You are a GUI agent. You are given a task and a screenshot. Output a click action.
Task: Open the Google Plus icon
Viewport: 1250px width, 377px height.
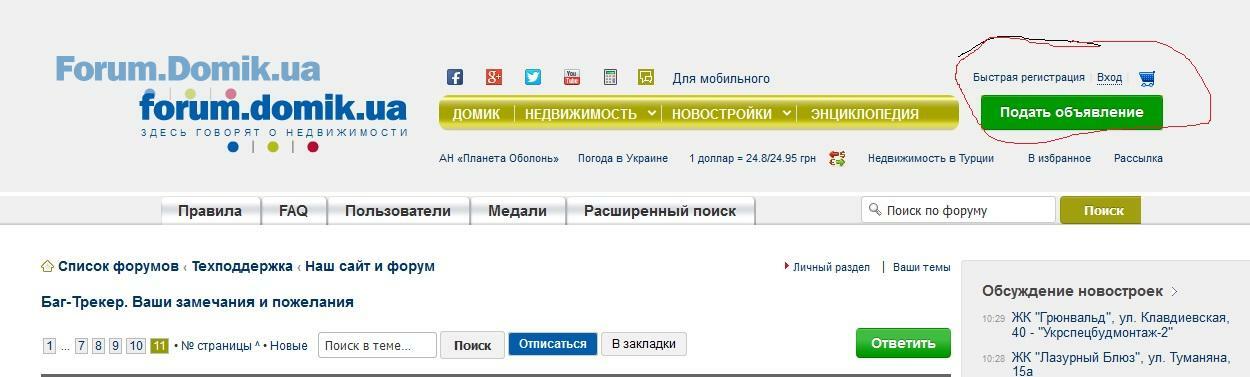click(x=494, y=77)
